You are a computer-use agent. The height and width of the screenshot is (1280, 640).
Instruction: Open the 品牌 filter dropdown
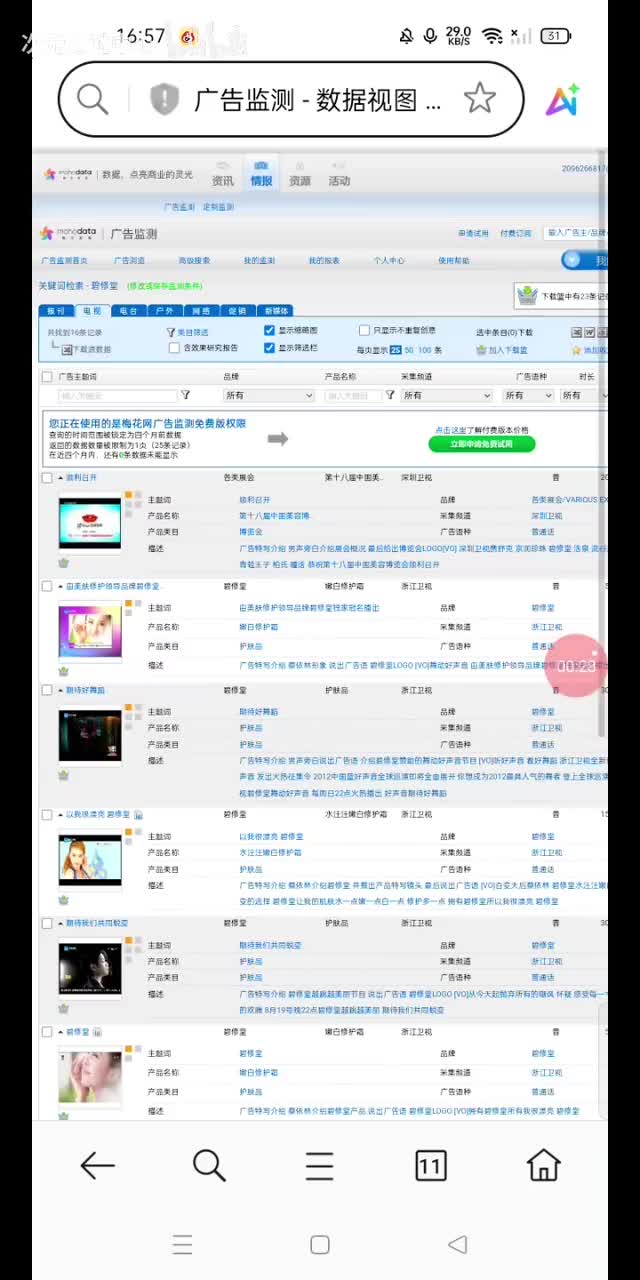coord(268,395)
